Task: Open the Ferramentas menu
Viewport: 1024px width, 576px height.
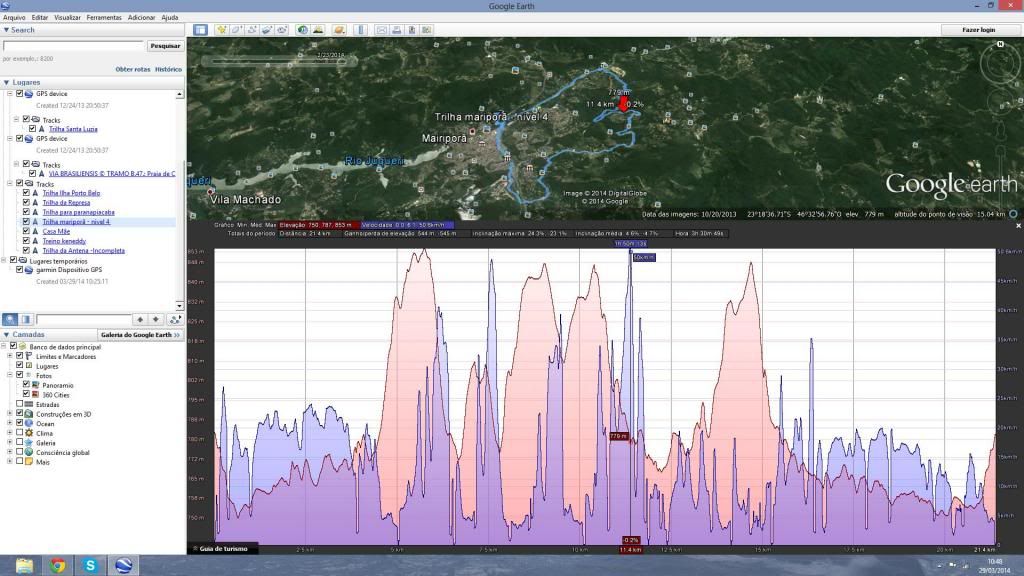Action: coord(104,17)
